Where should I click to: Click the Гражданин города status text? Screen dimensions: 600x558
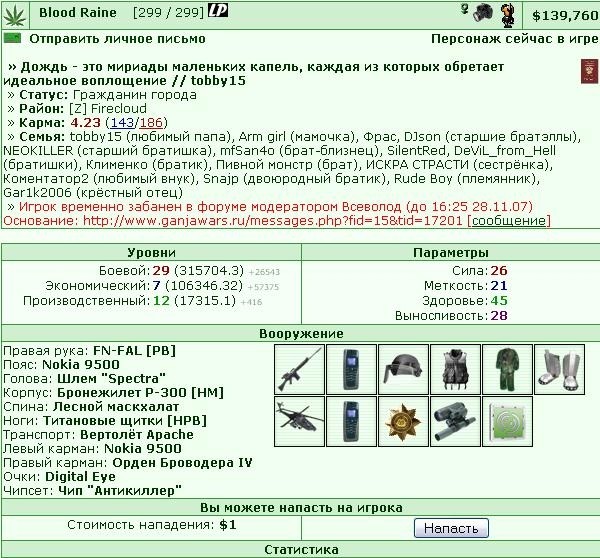[x=135, y=95]
